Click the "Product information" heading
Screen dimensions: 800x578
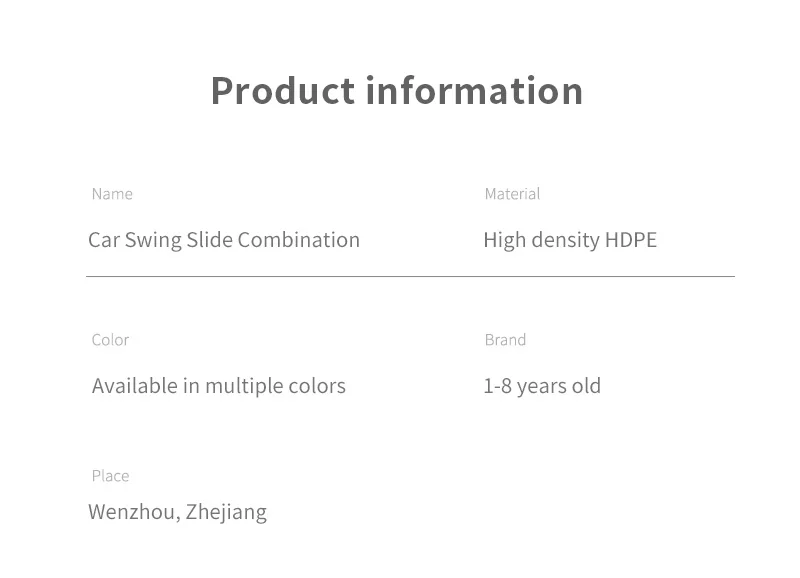point(397,90)
